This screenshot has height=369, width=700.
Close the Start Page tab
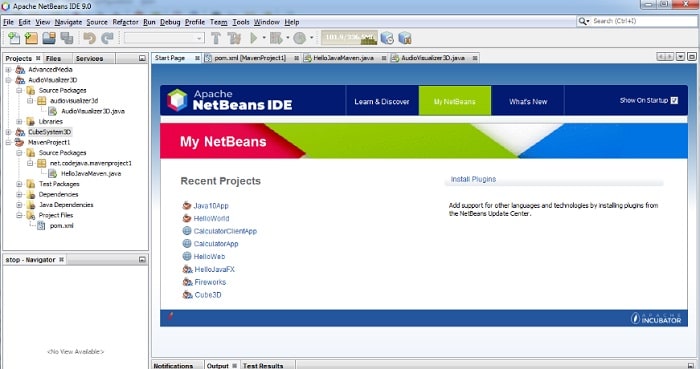[x=197, y=58]
